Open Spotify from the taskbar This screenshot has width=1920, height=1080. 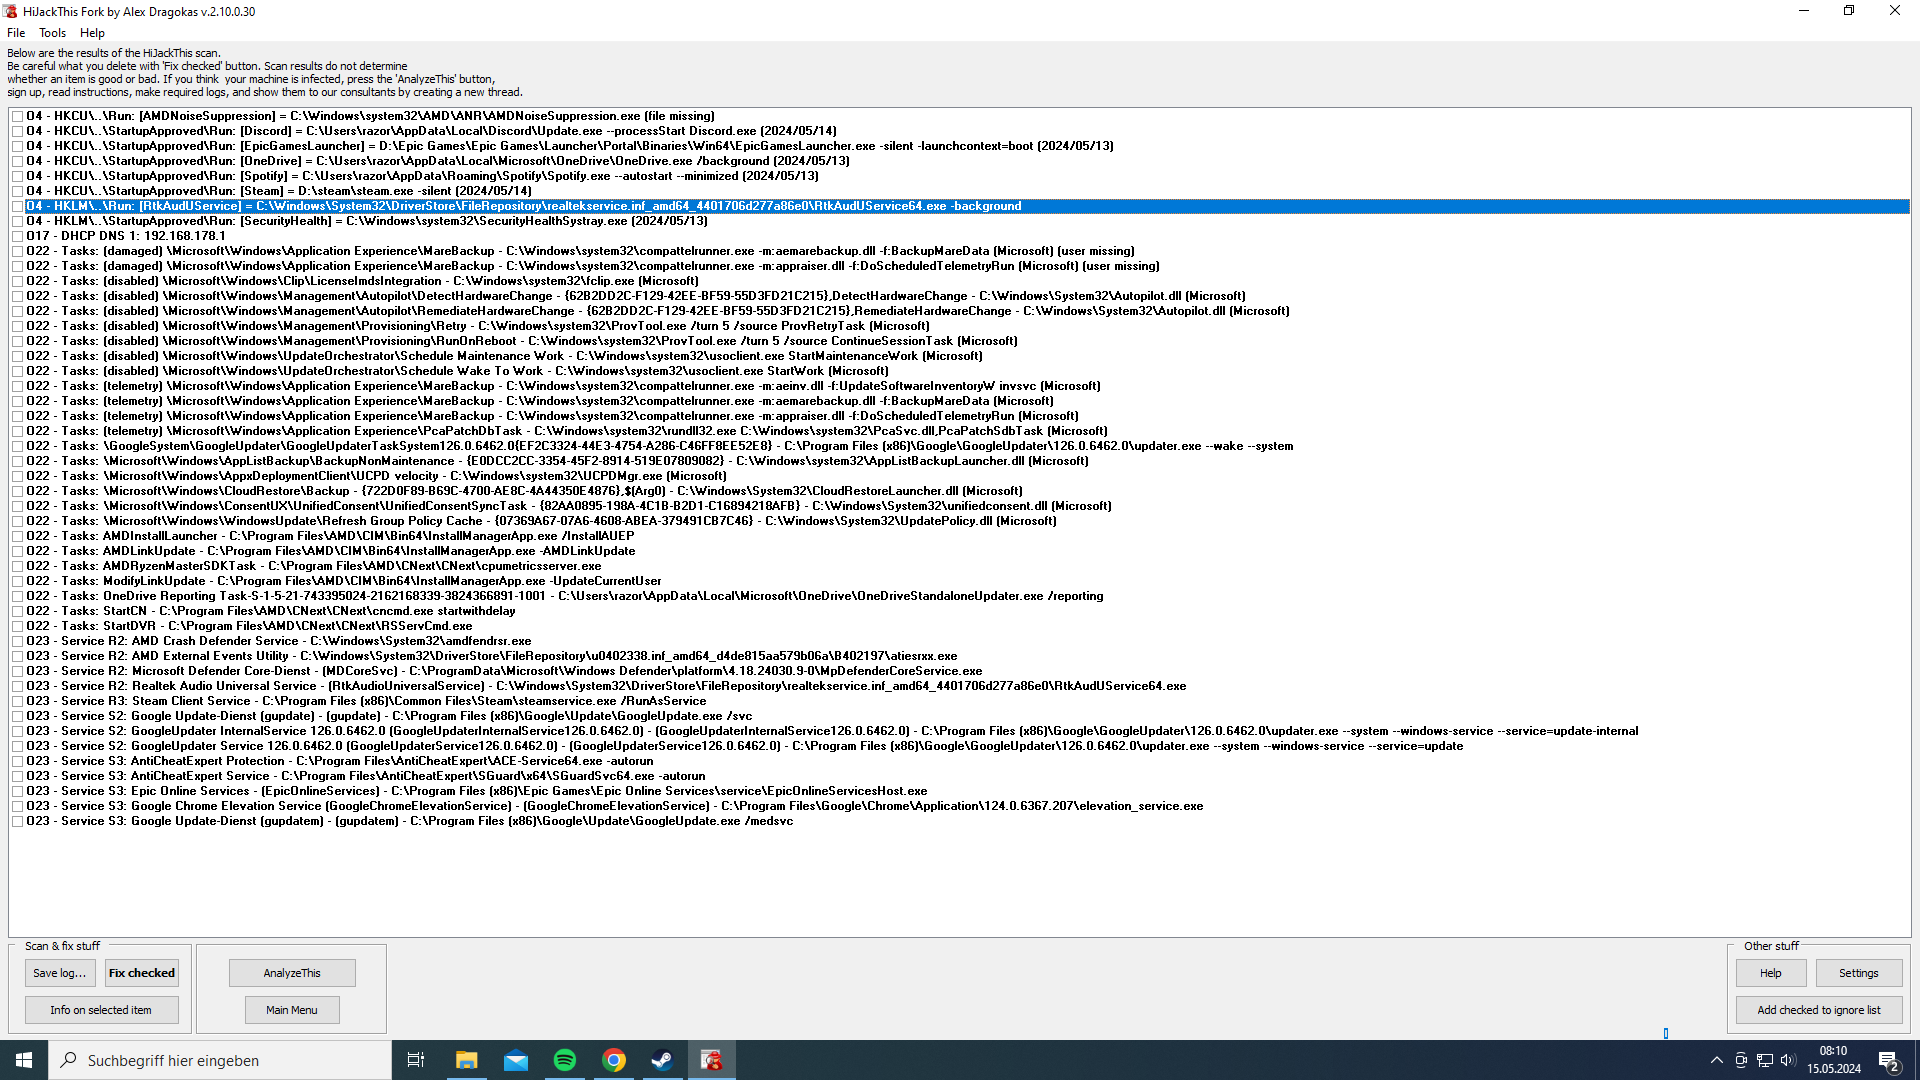[x=565, y=1060]
